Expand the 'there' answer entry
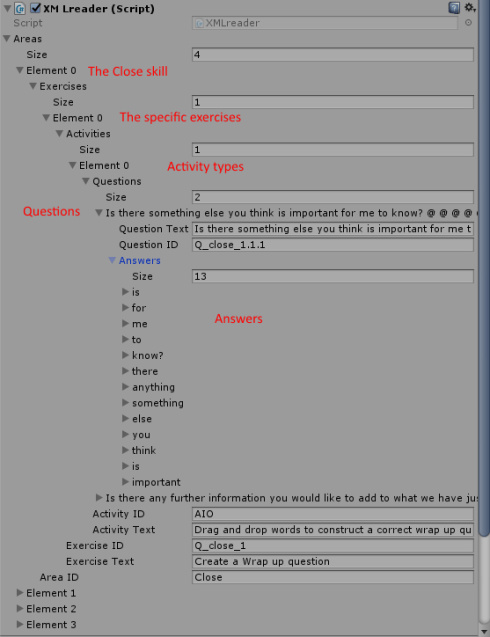 pyautogui.click(x=125, y=371)
